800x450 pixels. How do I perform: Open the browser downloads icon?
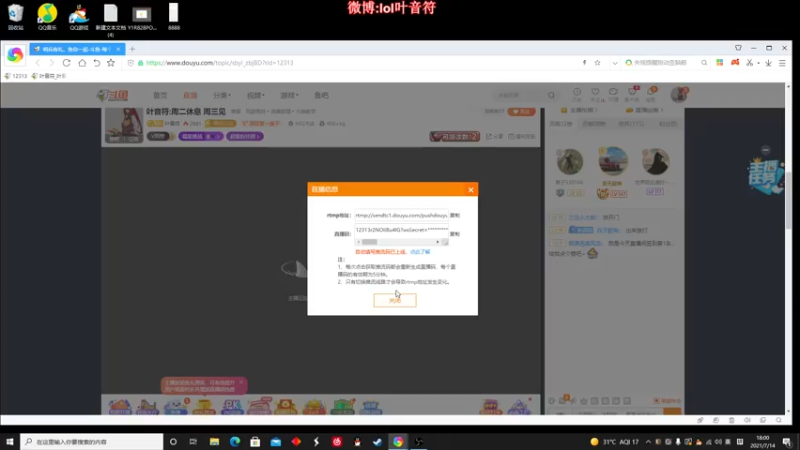(768, 63)
